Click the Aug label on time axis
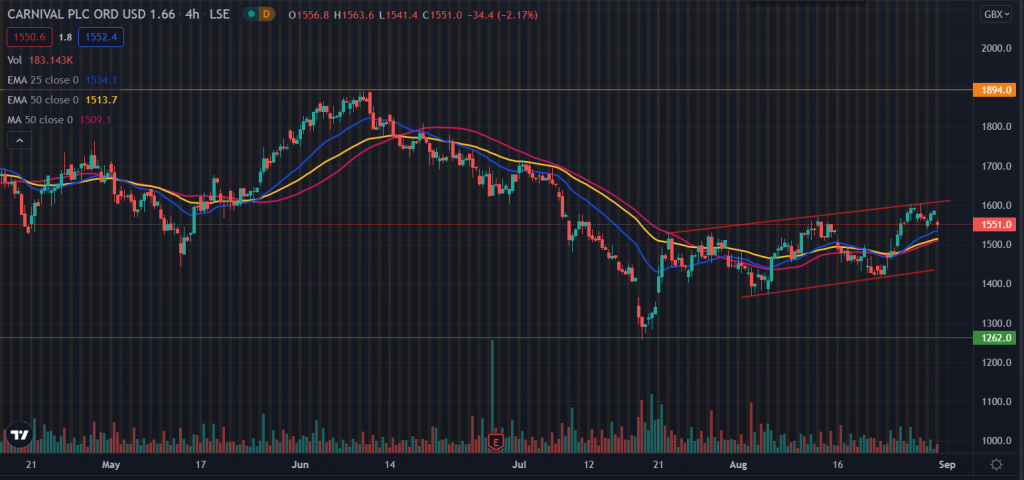Image resolution: width=1024 pixels, height=480 pixels. [739, 465]
